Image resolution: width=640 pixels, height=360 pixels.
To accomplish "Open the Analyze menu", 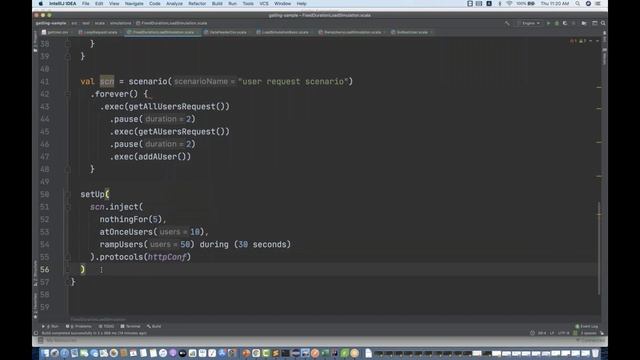I will pos(174,4).
